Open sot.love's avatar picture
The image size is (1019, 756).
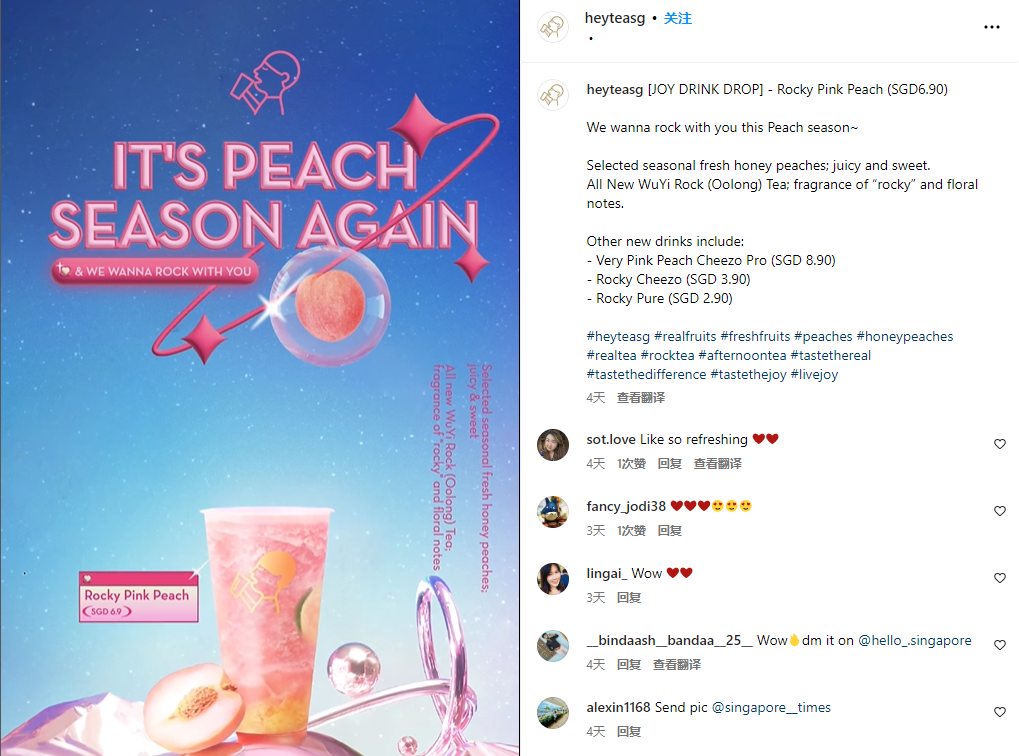[x=553, y=445]
